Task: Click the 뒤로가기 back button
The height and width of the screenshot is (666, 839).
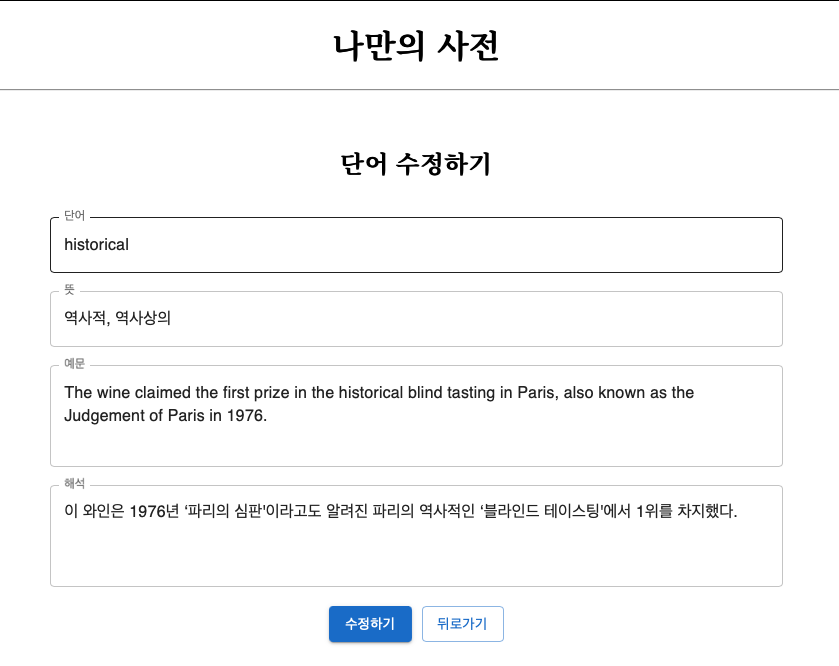Action: tap(463, 624)
